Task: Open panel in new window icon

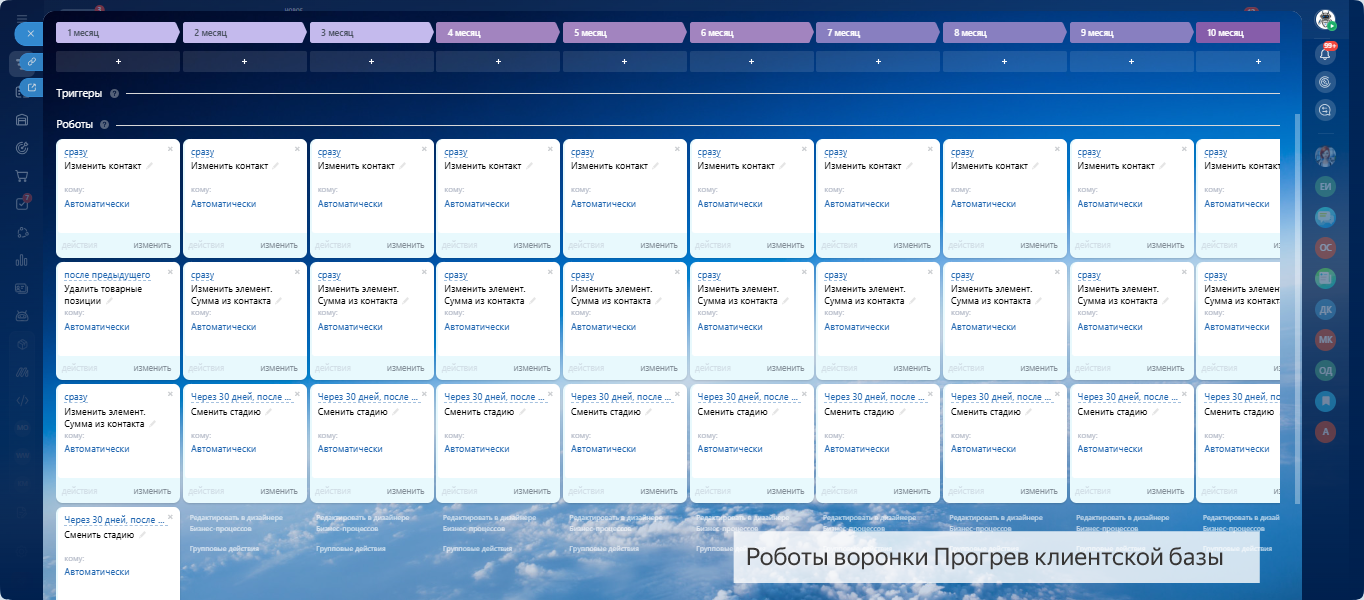Action: [x=32, y=88]
